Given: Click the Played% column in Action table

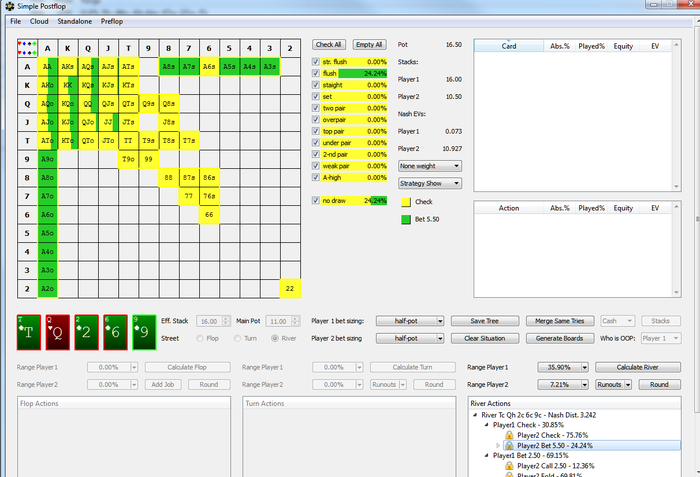Looking at the screenshot, I should point(591,208).
